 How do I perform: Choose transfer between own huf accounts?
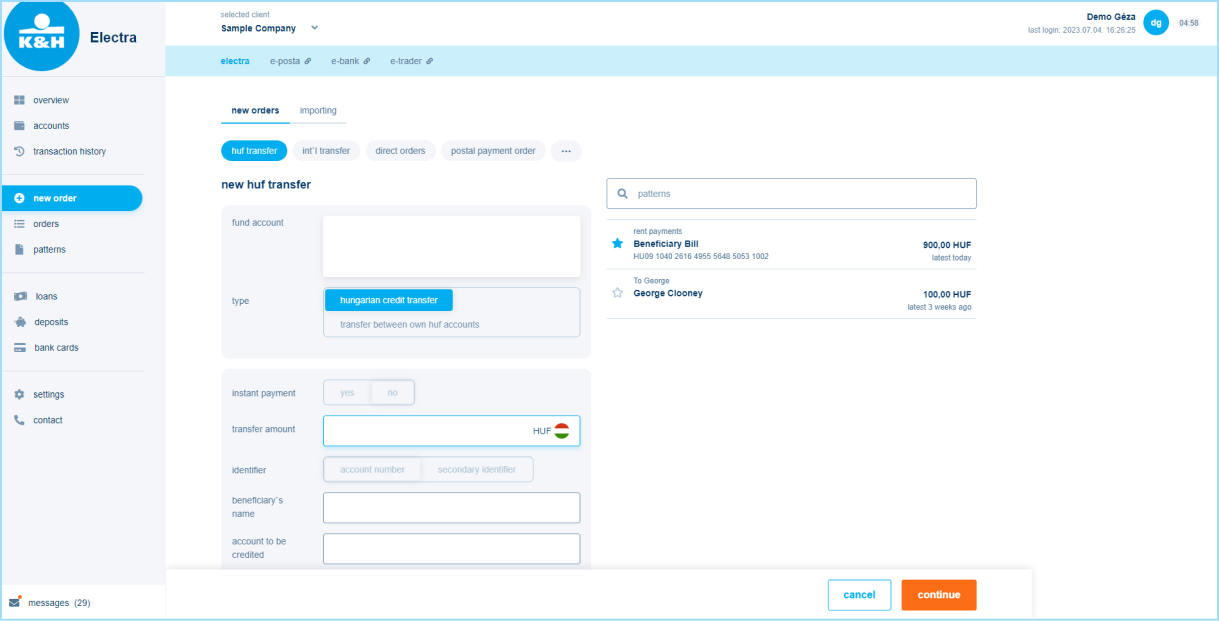coord(409,324)
